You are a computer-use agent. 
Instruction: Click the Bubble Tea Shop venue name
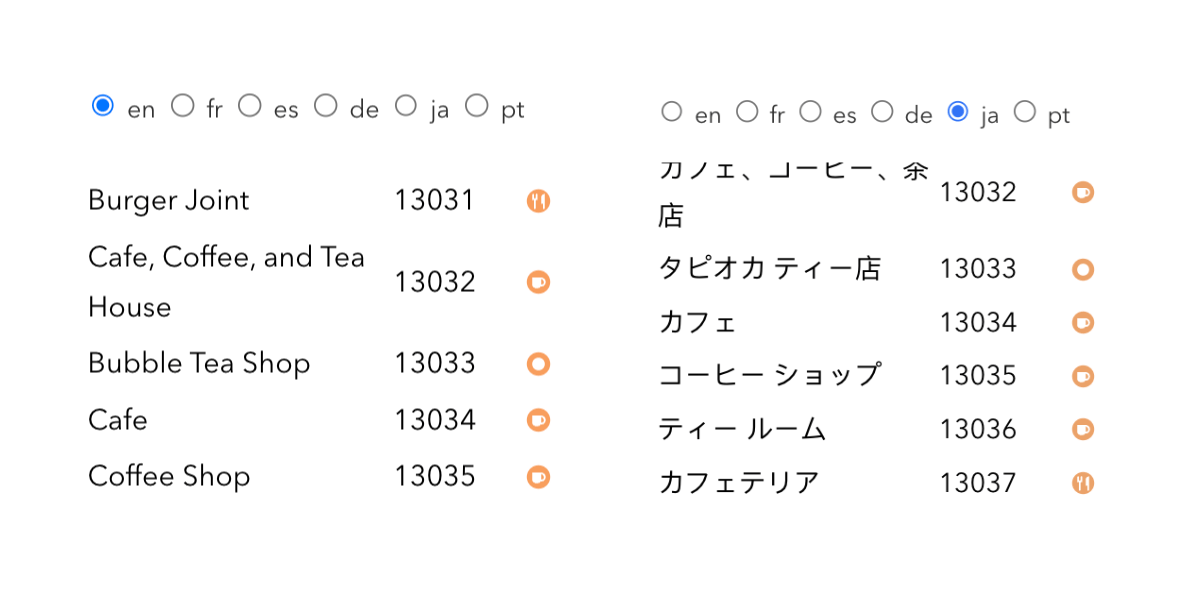[x=199, y=364]
